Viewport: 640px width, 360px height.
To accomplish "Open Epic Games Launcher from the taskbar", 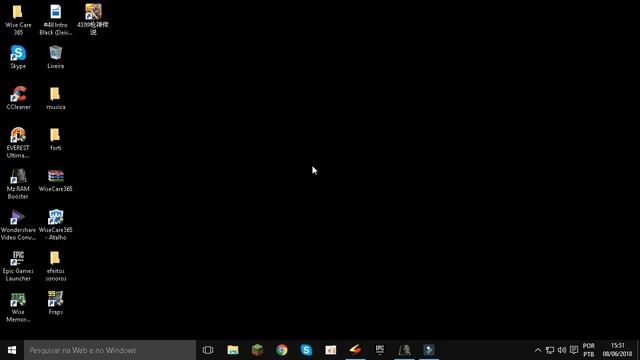I will coord(380,350).
